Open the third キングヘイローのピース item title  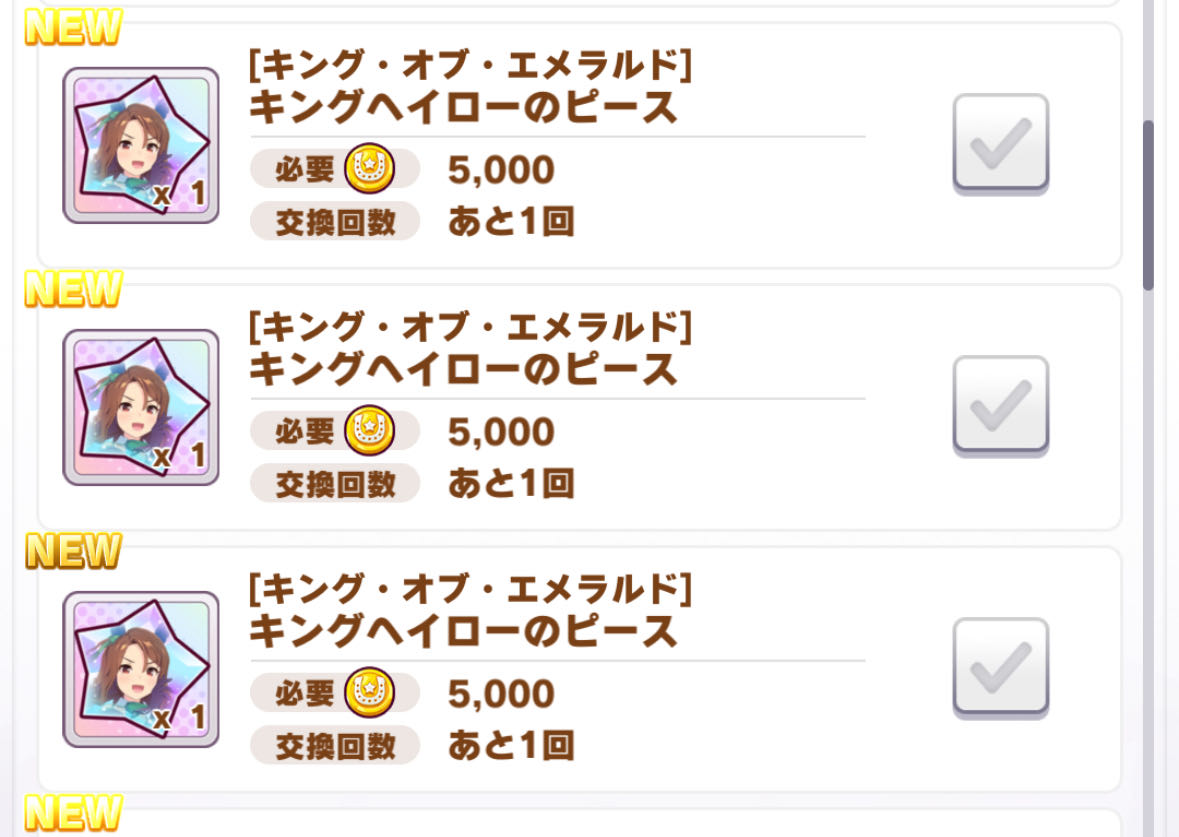click(x=462, y=632)
